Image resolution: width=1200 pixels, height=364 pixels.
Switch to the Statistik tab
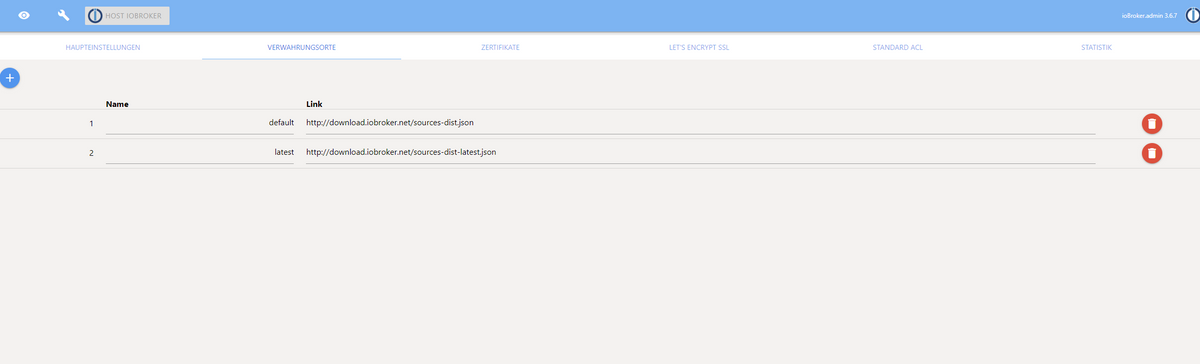pos(1096,47)
